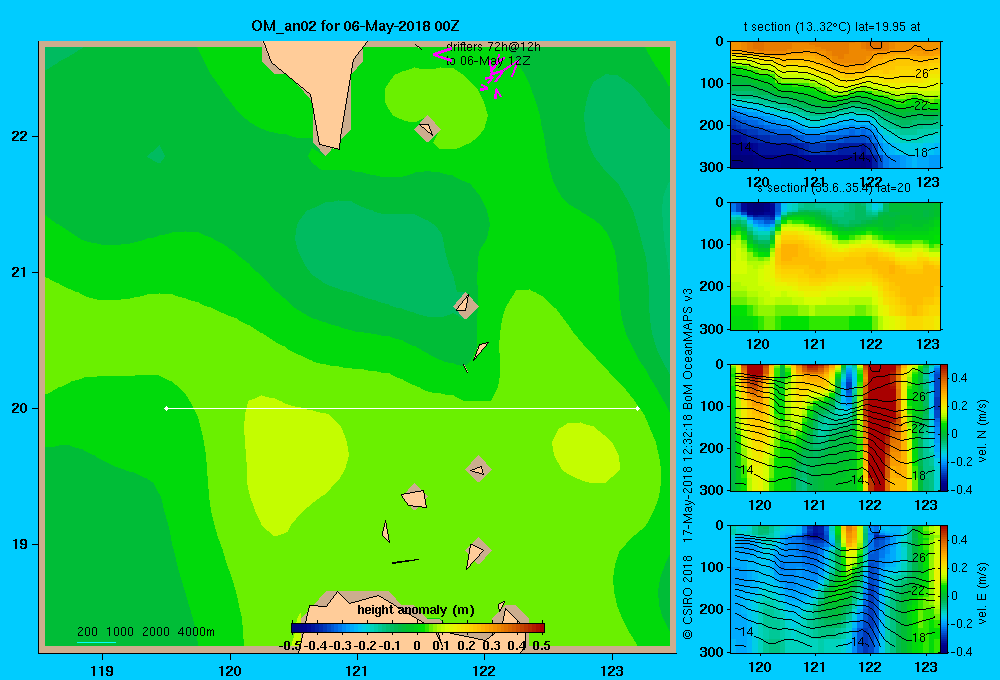Click the bathymetry legend '200 1000 2000 4000m'
The width and height of the screenshot is (1000, 680).
pyautogui.click(x=145, y=632)
